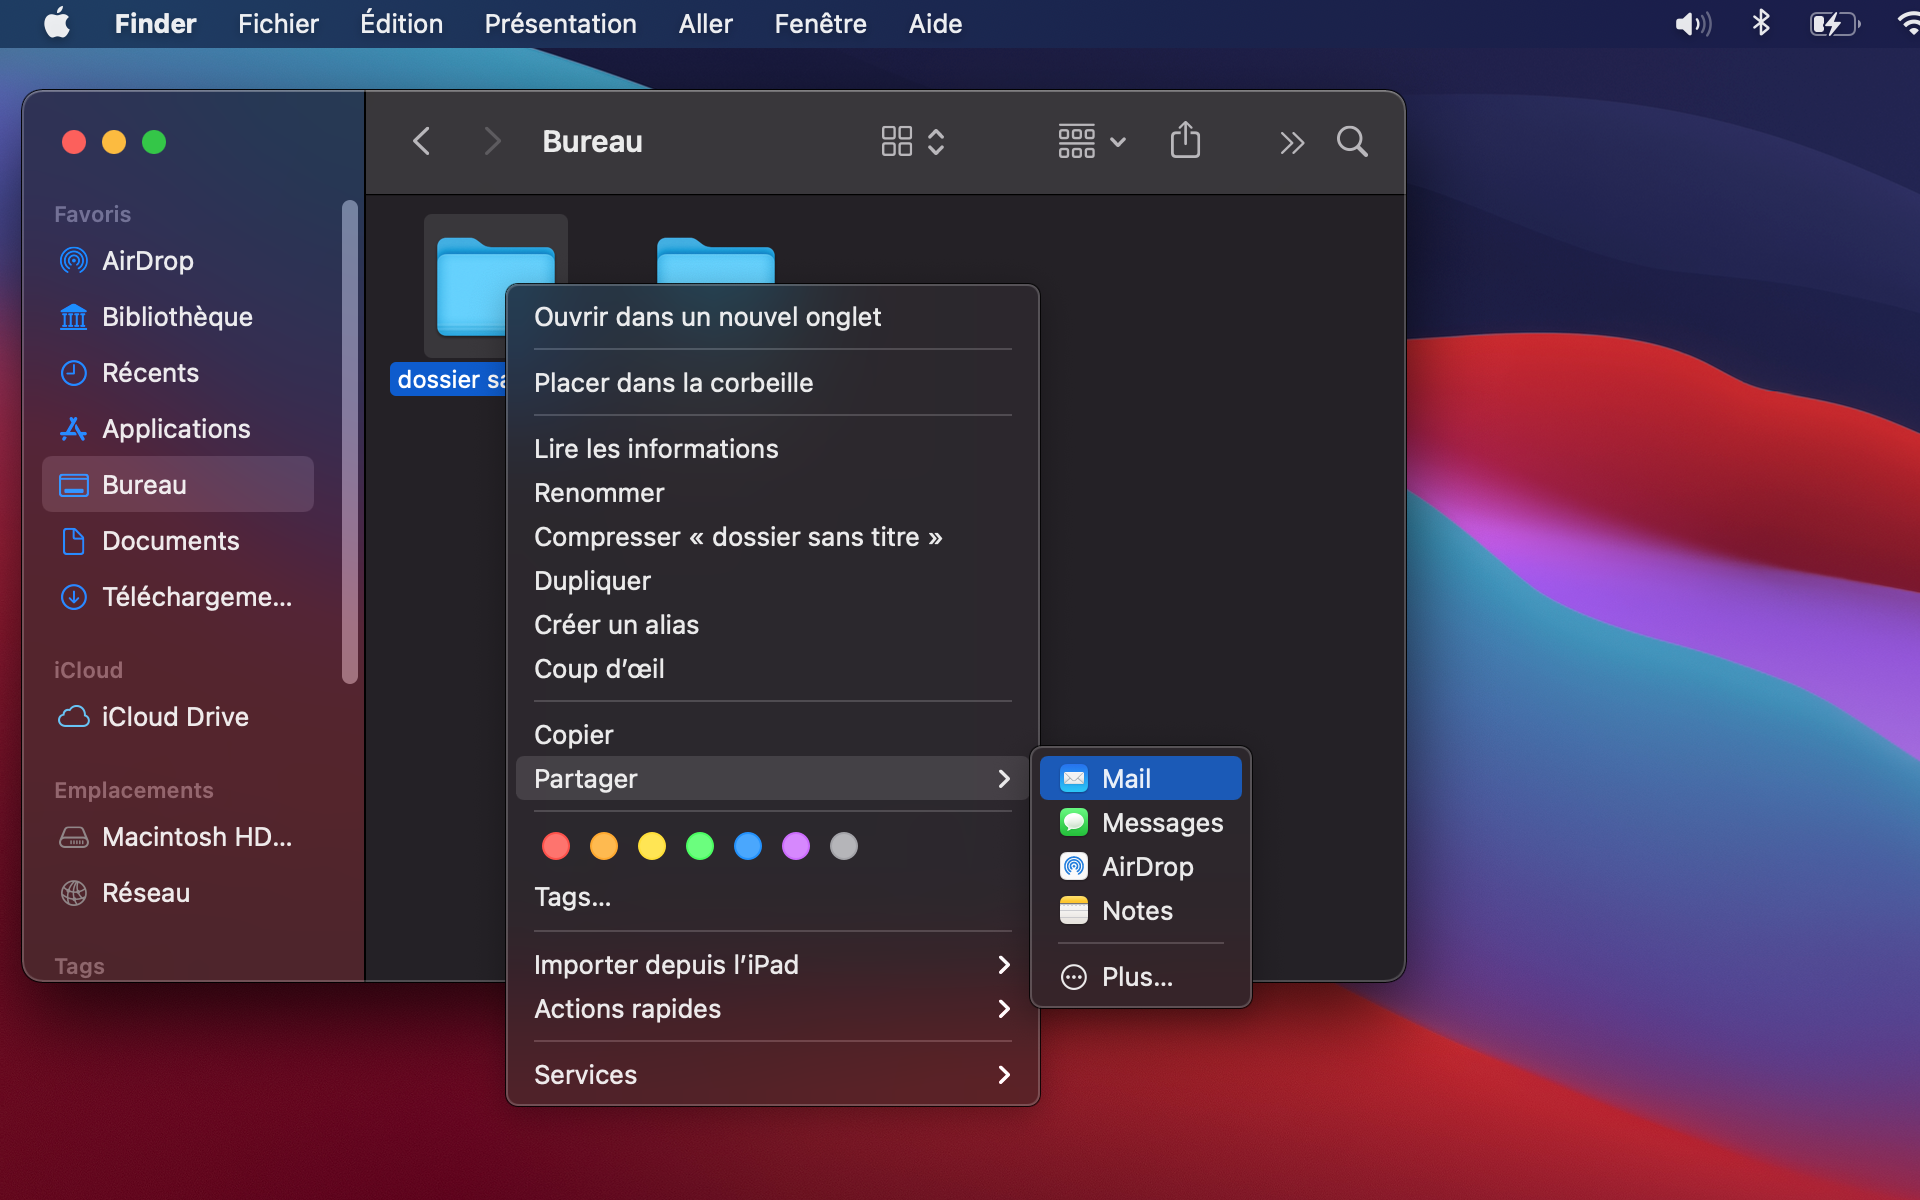Share via Mail
This screenshot has height=1200, width=1920.
(x=1141, y=779)
